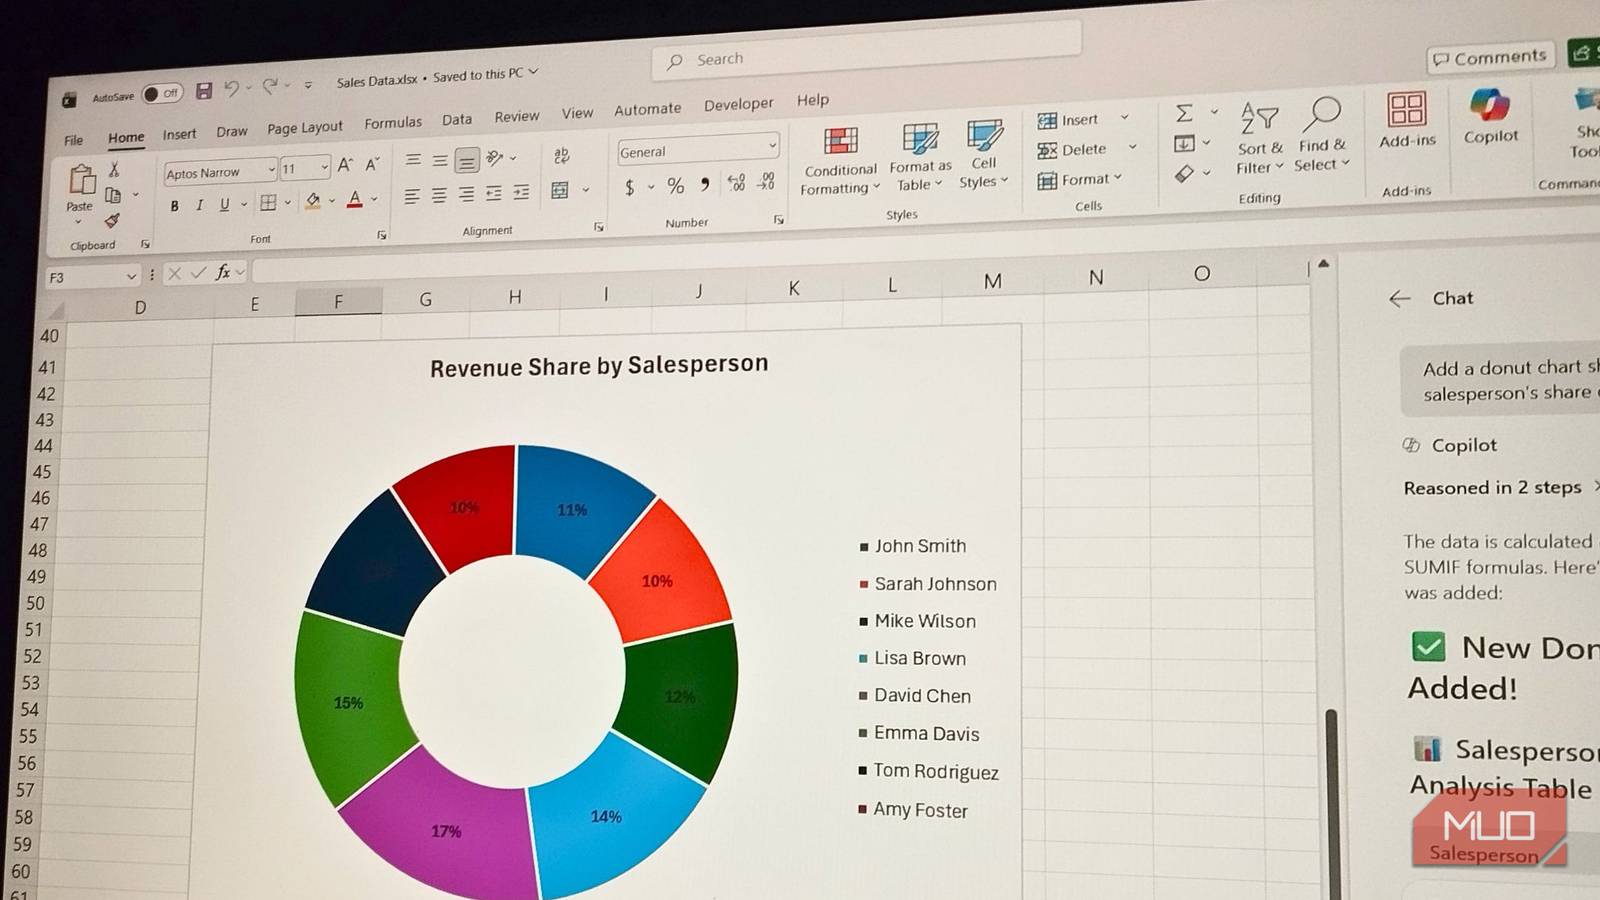This screenshot has height=900, width=1600.
Task: Expand the General number format dropdown
Action: (773, 147)
